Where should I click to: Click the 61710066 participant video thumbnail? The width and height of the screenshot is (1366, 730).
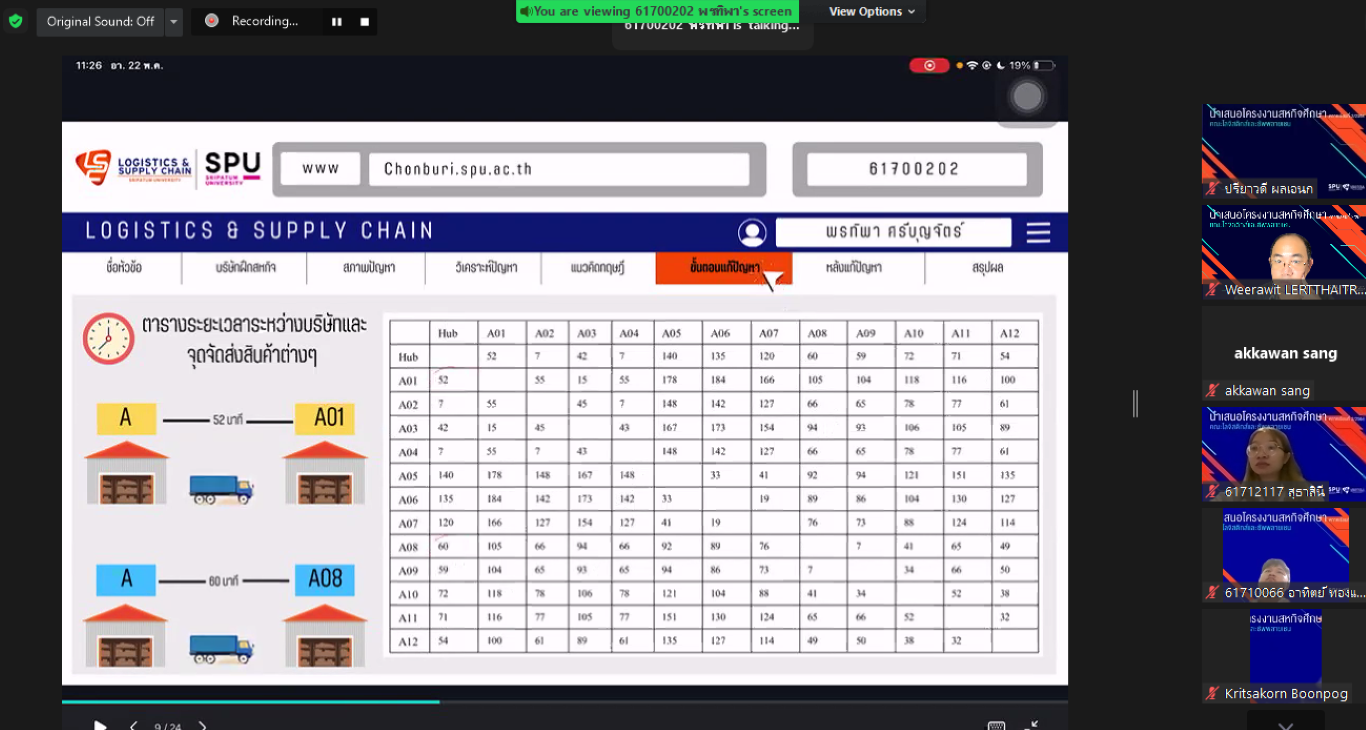pyautogui.click(x=1284, y=554)
